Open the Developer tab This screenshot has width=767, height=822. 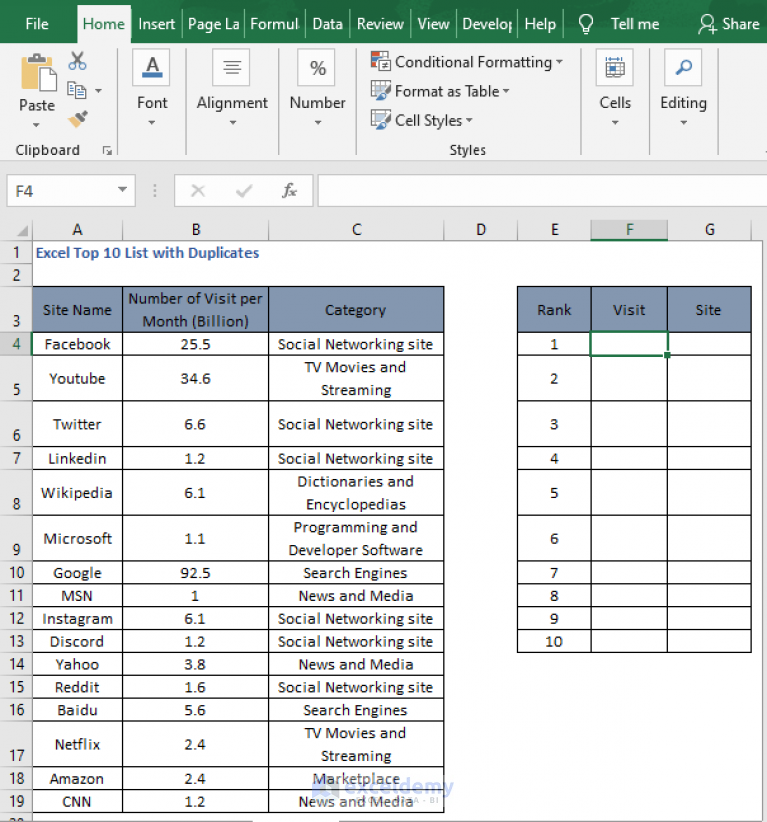tap(487, 24)
